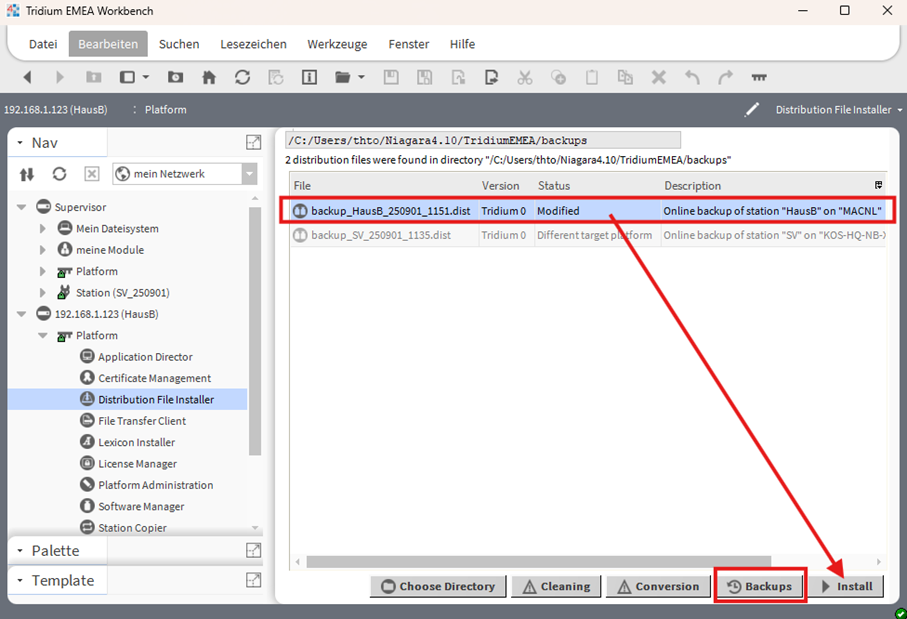The image size is (907, 619).
Task: Maximize the Nav panel with expand icon
Action: coord(253,142)
